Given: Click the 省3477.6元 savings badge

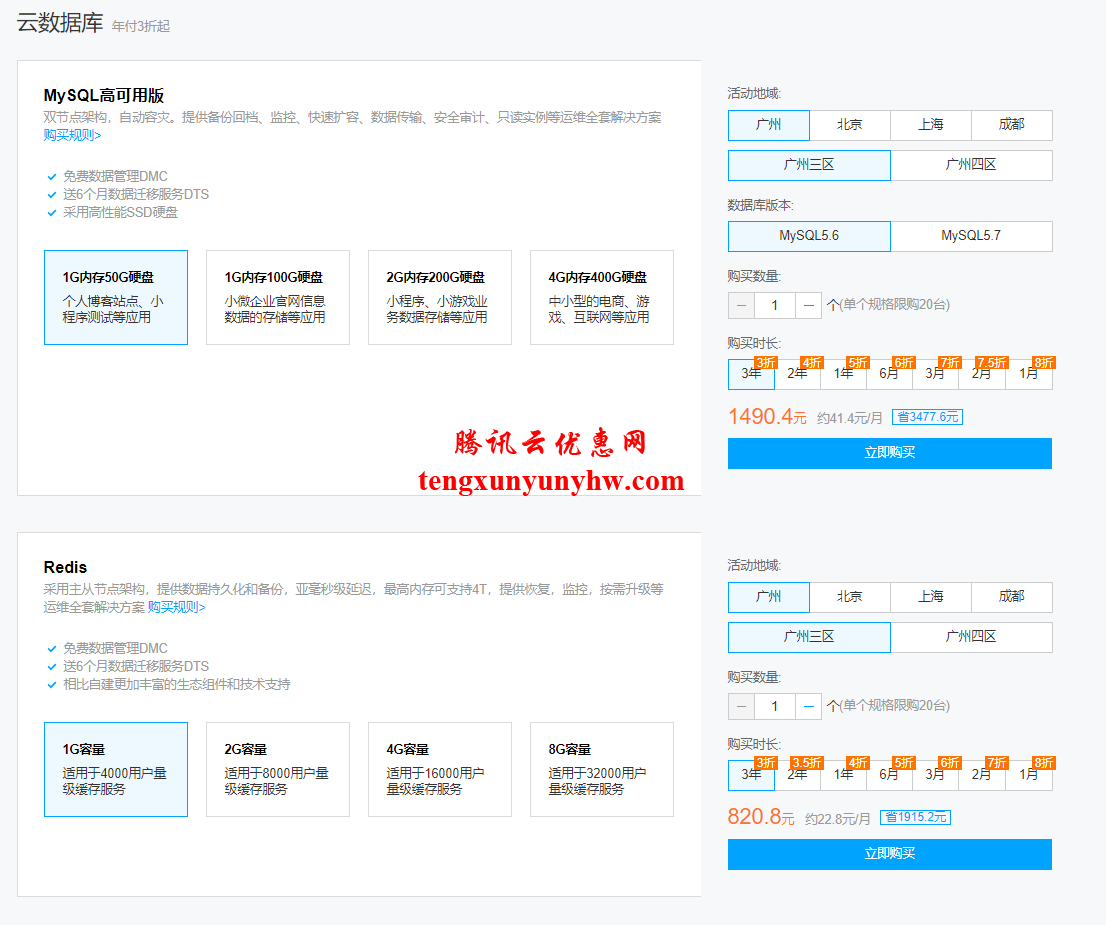Looking at the screenshot, I should [x=928, y=417].
